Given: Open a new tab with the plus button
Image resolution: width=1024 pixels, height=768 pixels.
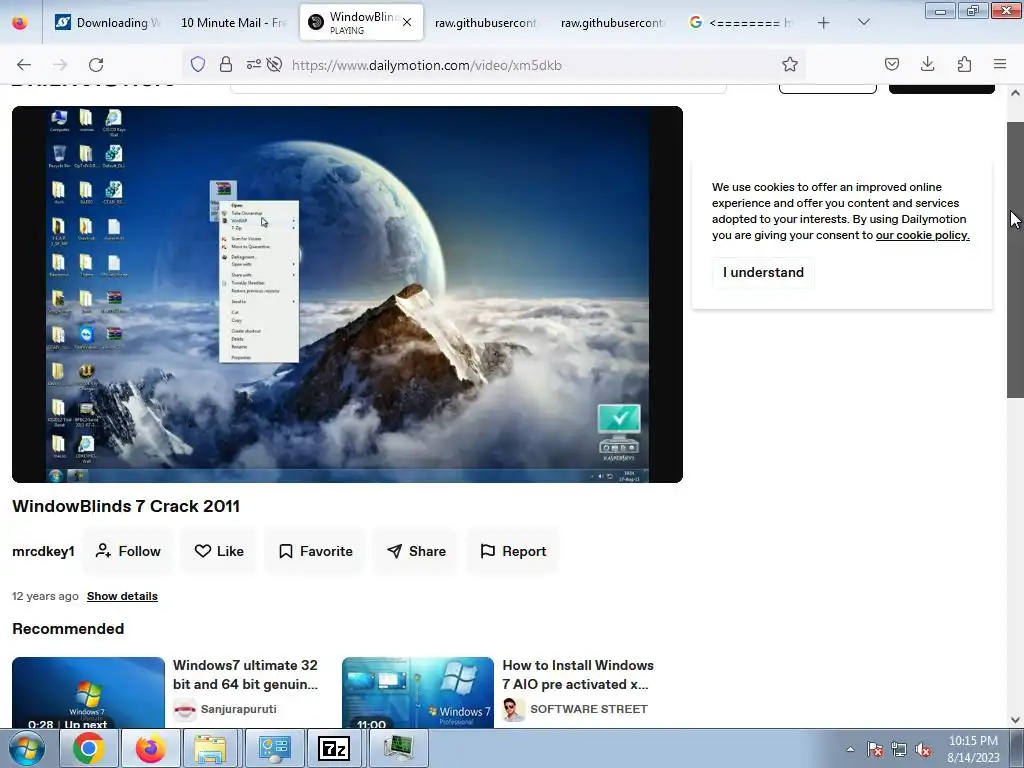Looking at the screenshot, I should click(x=824, y=23).
